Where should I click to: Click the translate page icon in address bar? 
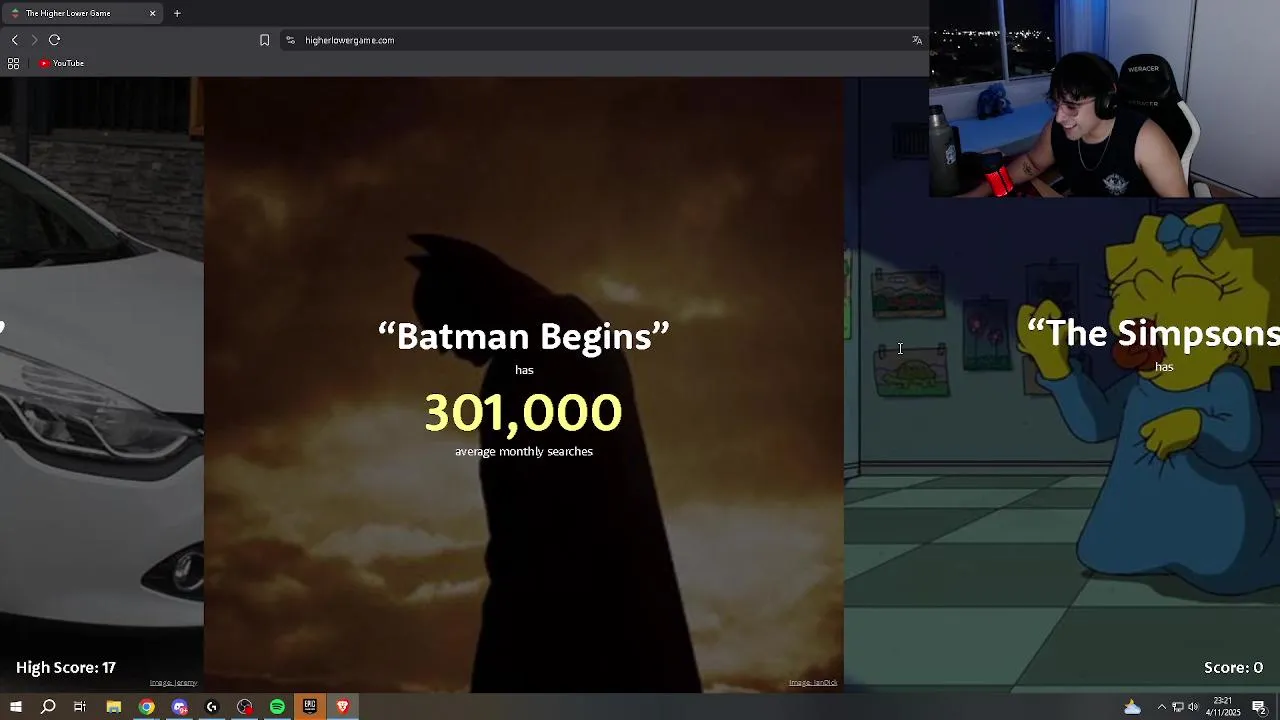[x=917, y=40]
